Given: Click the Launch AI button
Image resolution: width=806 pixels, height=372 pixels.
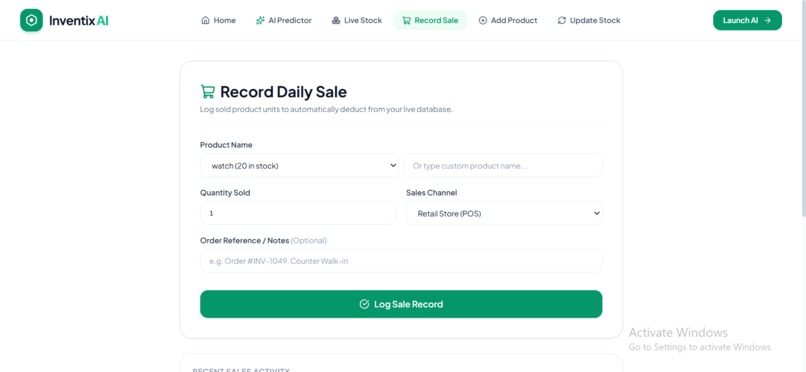Looking at the screenshot, I should pyautogui.click(x=747, y=21).
